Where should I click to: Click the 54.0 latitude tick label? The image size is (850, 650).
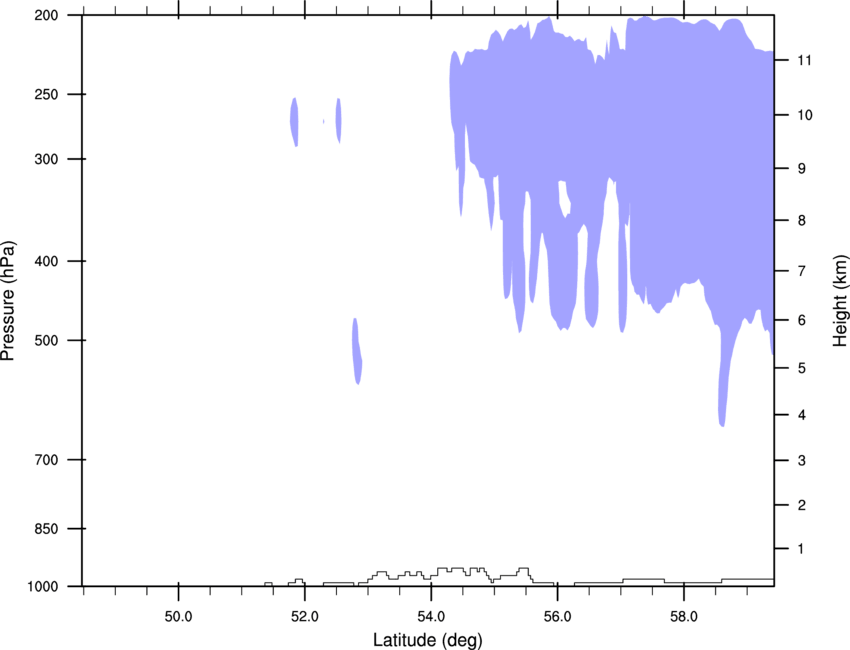431,617
